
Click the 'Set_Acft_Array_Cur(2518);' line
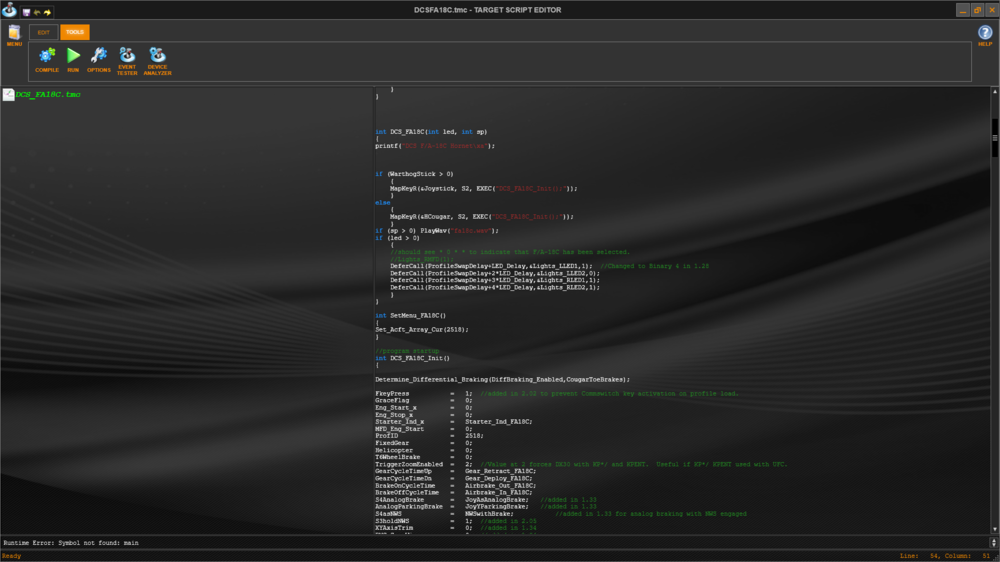(x=422, y=330)
